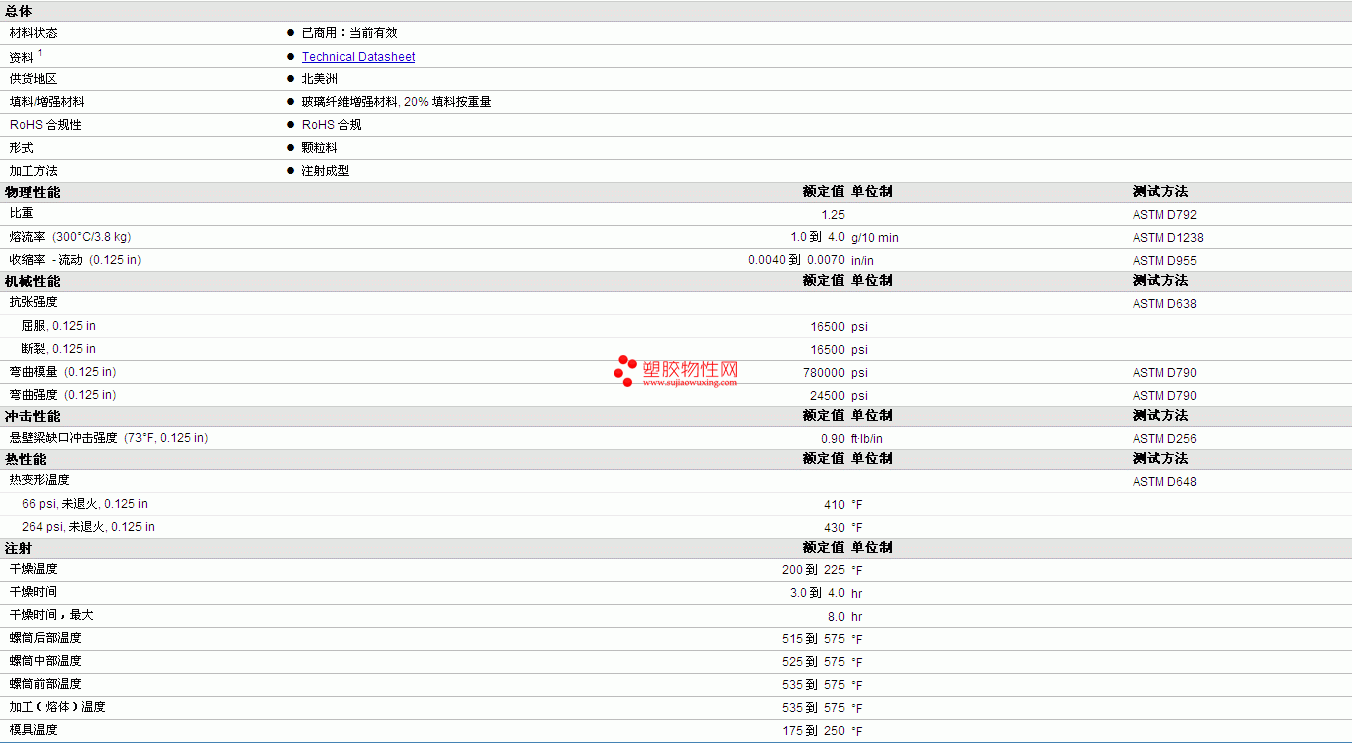Screen dimensions: 1352x743
Task: Click the 额定值 header in 注射 section
Action: 823,548
